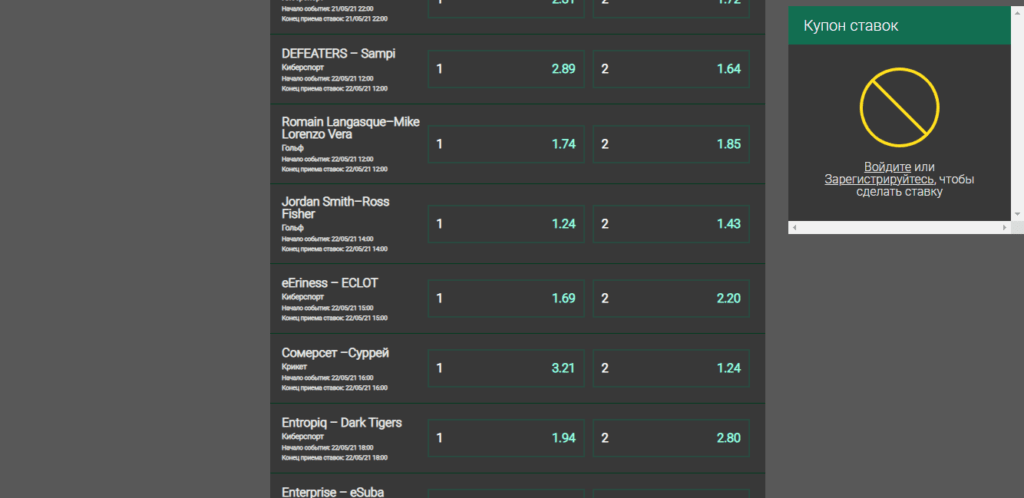Viewport: 1024px width, 498px height.
Task: Click the Купон ставок header
Action: [x=899, y=25]
